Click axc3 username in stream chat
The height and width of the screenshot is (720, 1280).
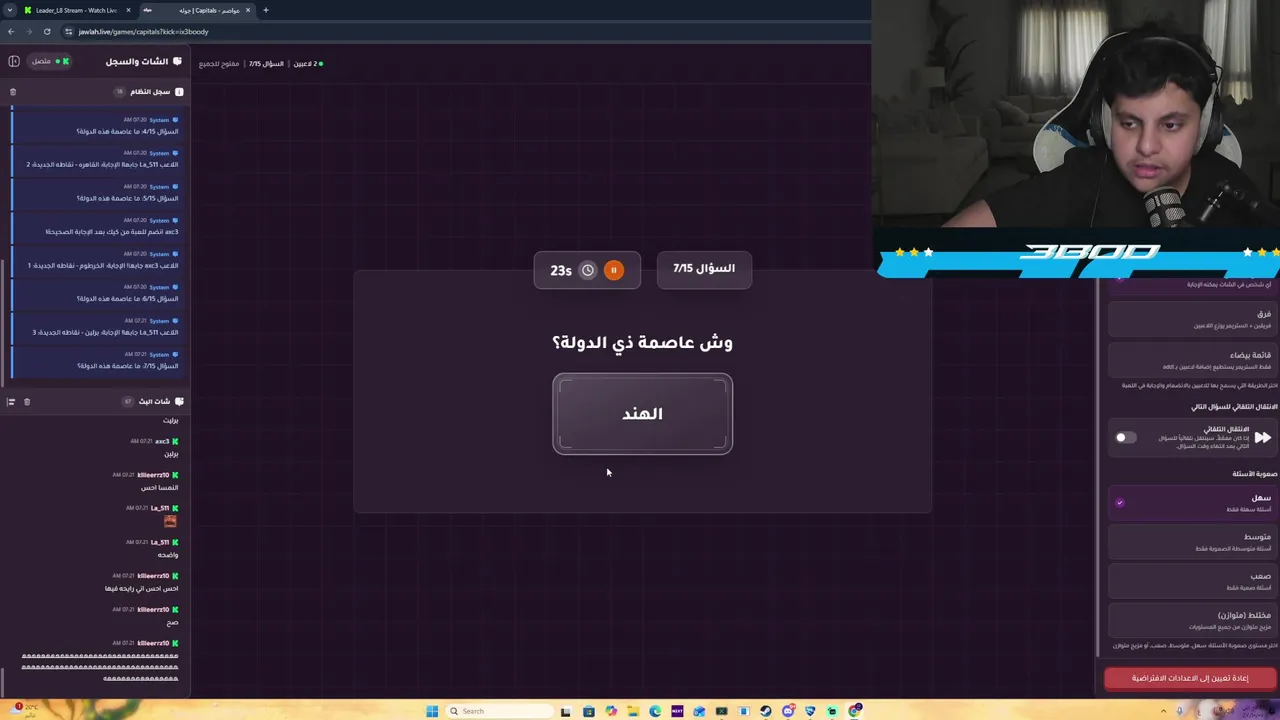click(162, 441)
